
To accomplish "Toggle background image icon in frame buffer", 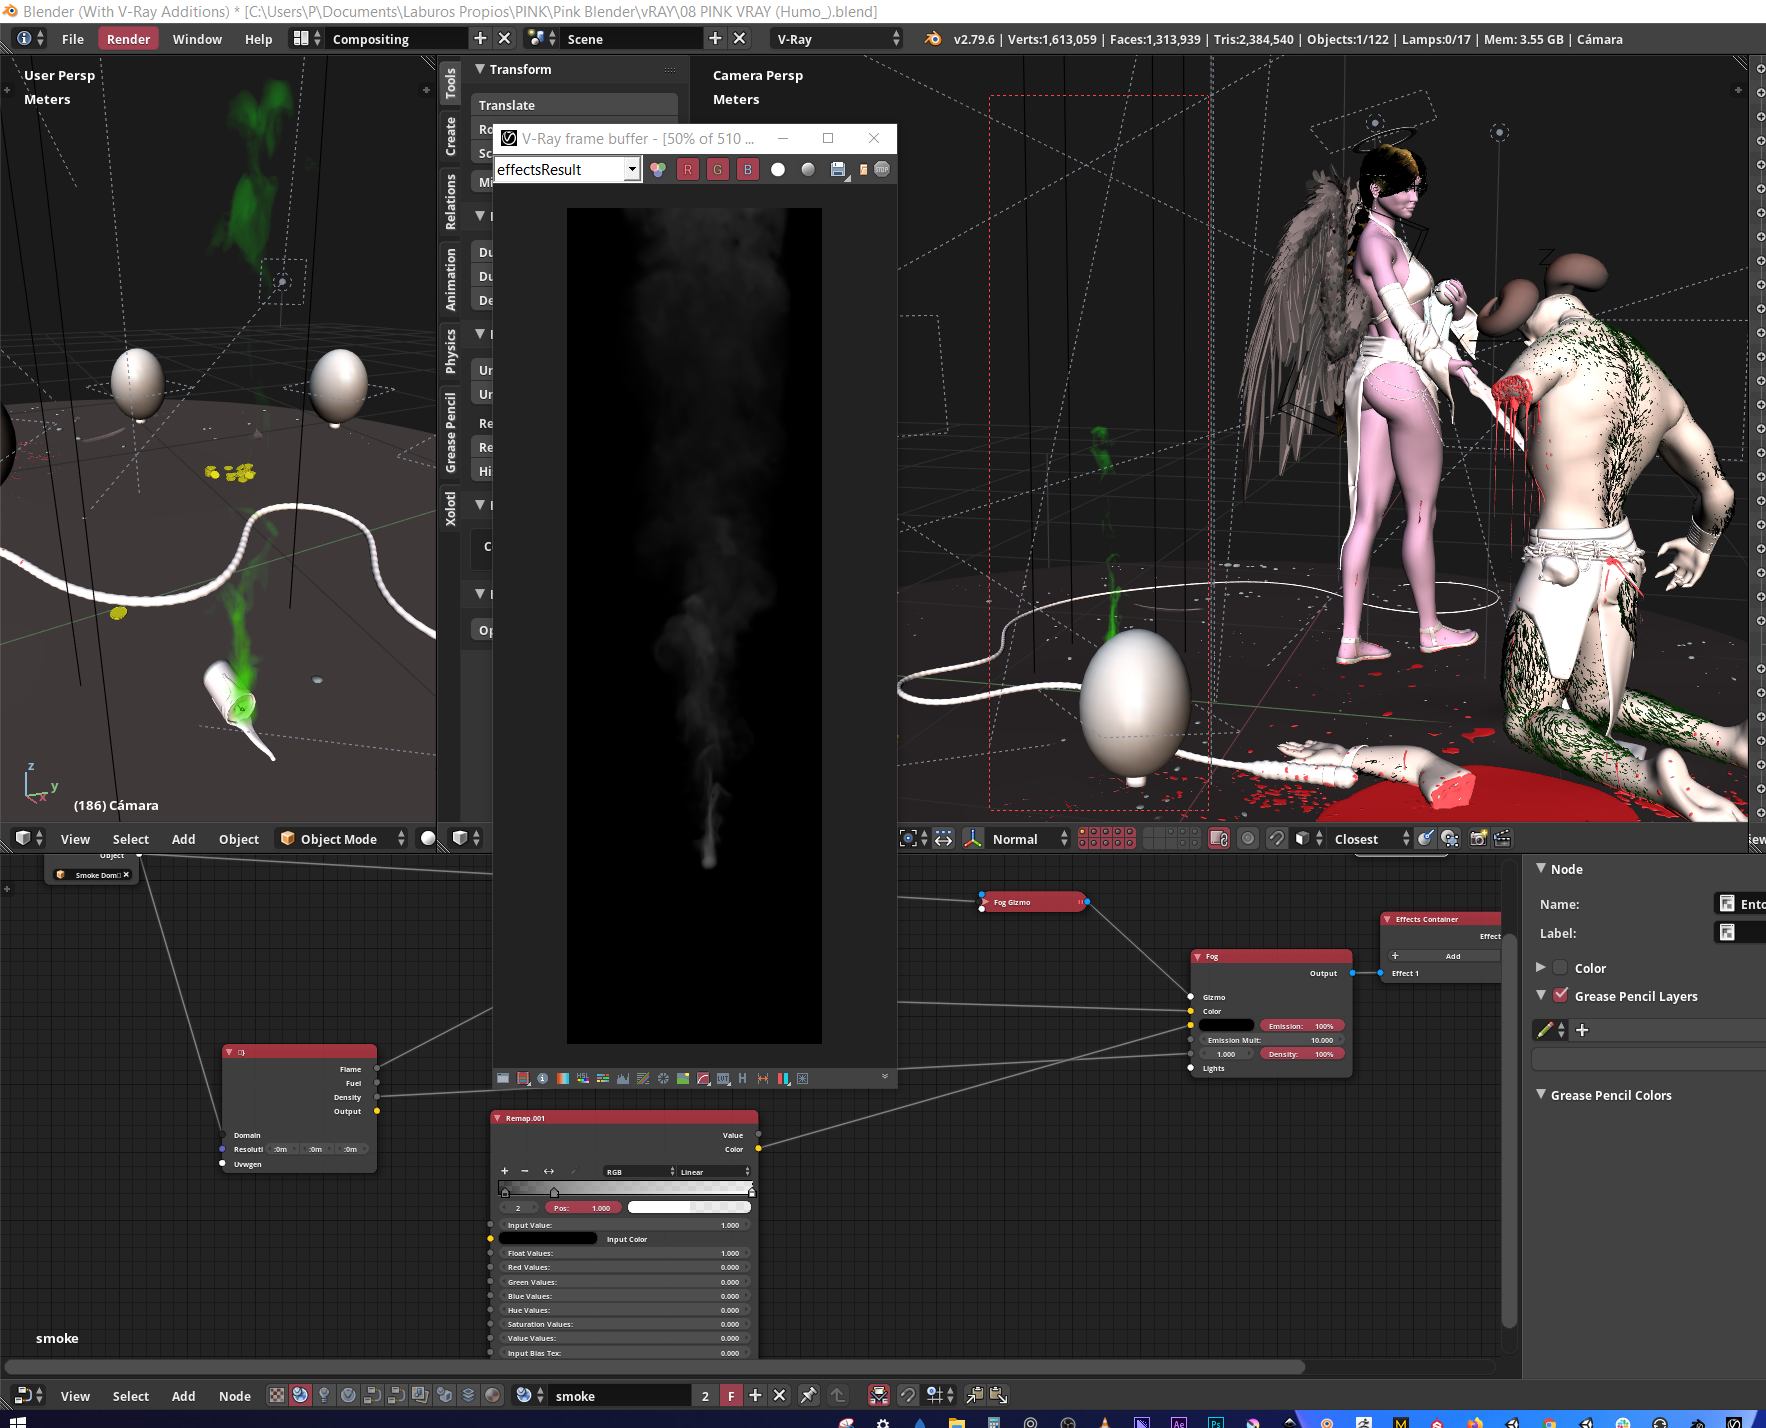I will pyautogui.click(x=683, y=1078).
